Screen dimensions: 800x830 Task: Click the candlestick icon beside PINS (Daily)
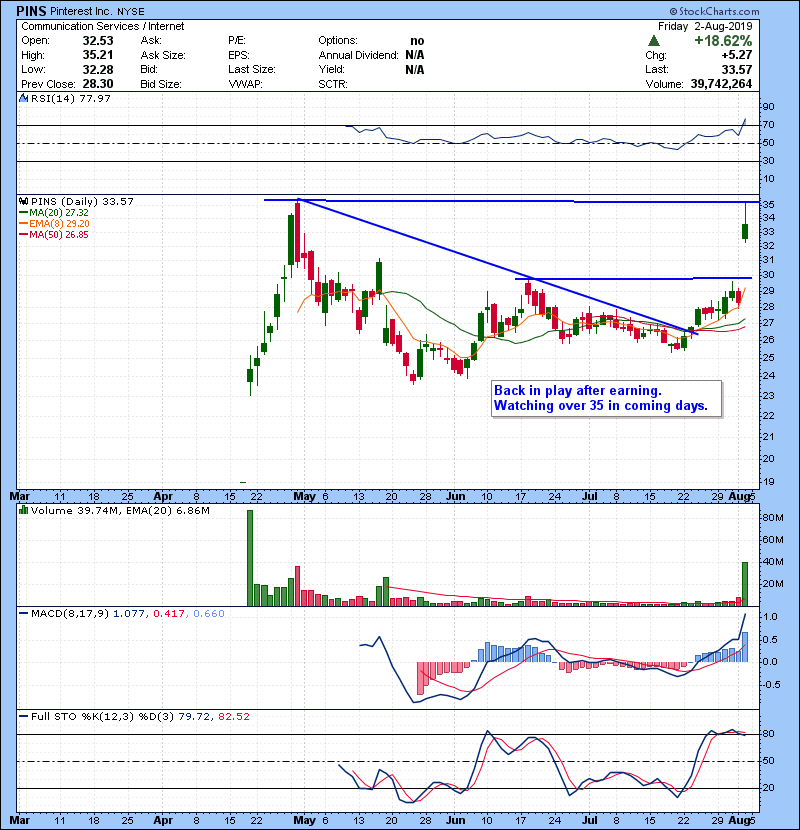click(x=23, y=201)
